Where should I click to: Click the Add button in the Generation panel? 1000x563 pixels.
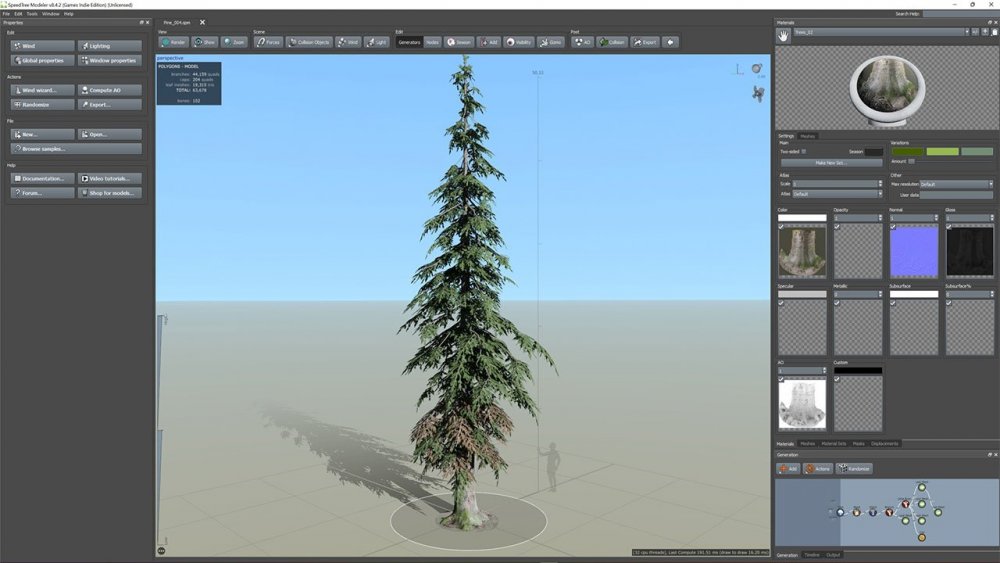(x=789, y=469)
